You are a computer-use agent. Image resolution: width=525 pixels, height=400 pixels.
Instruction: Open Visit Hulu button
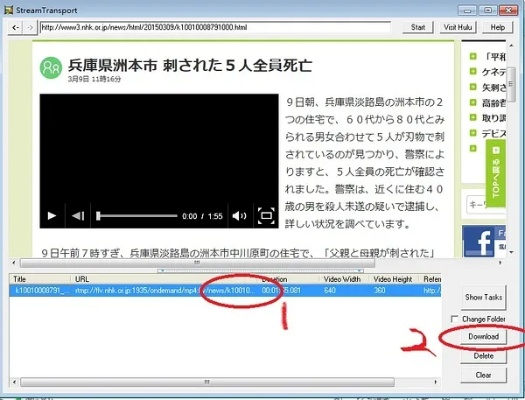[458, 27]
